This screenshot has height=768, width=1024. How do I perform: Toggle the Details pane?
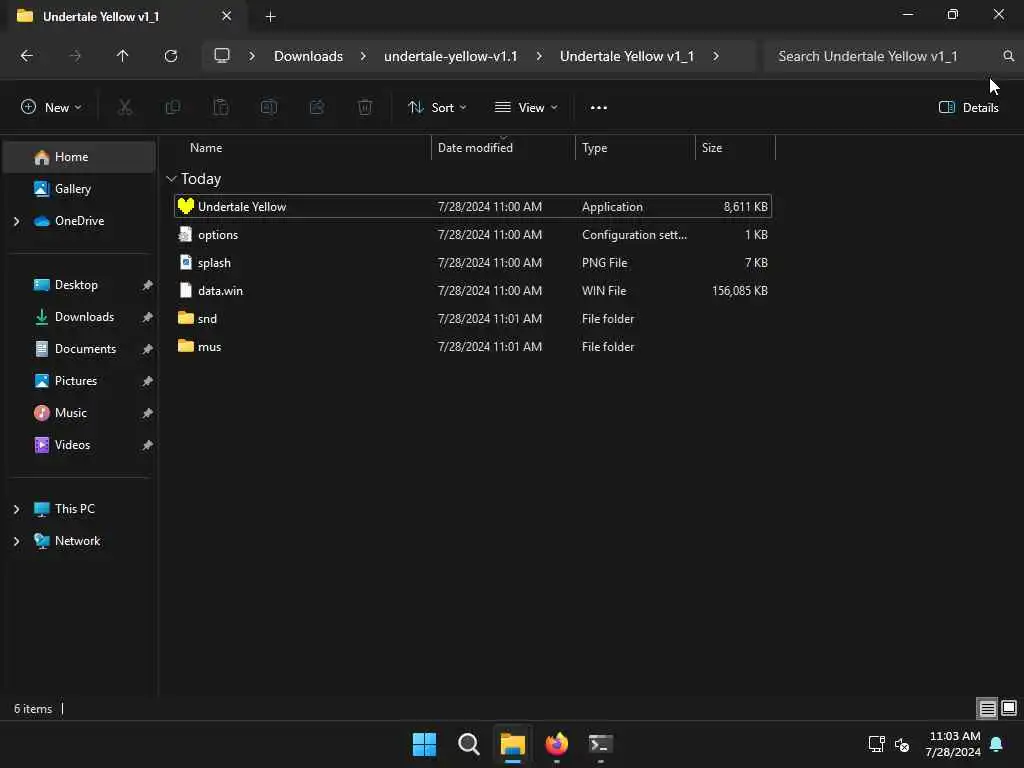[968, 108]
